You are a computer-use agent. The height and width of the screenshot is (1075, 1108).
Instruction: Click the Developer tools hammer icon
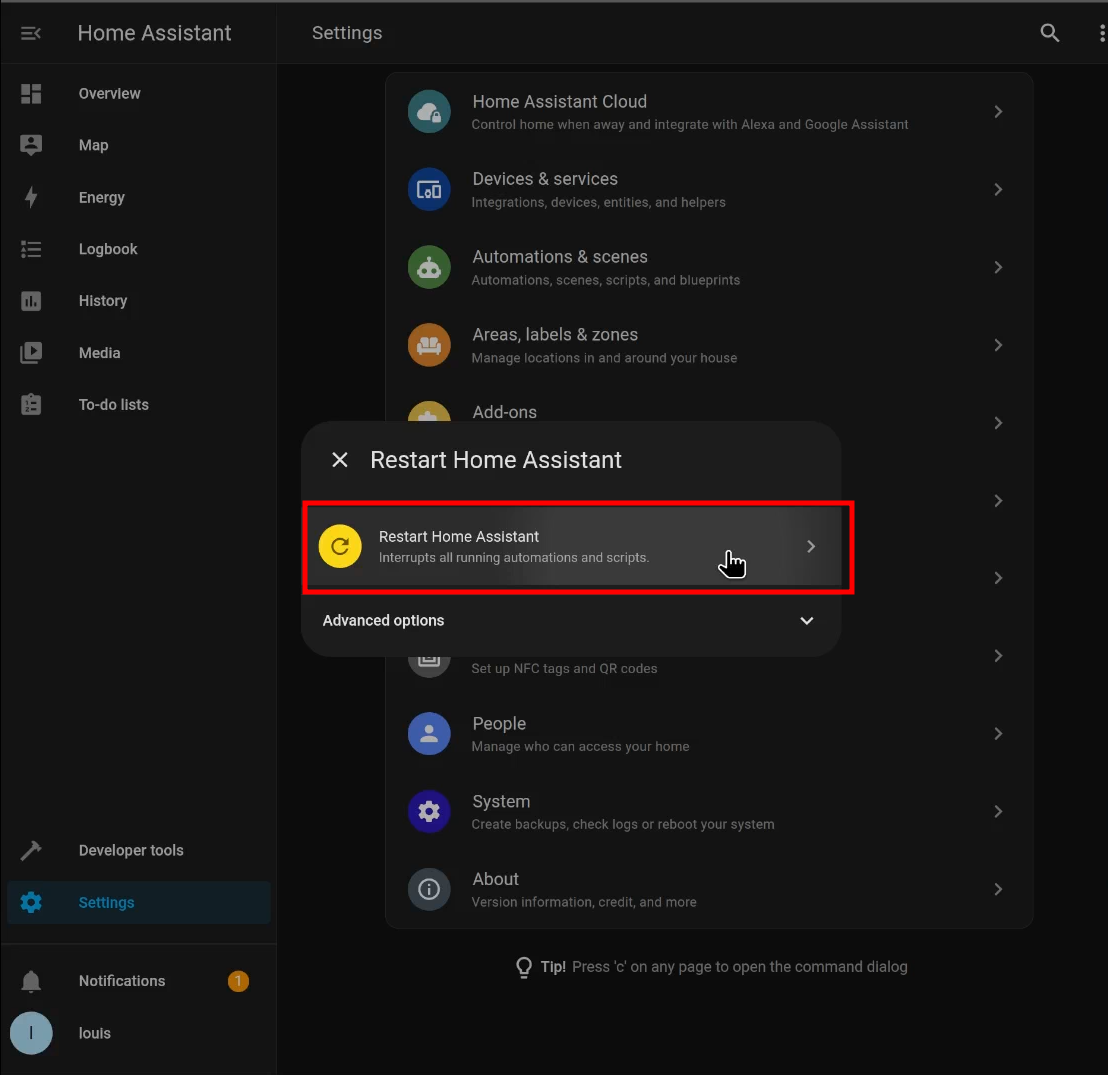(x=31, y=850)
